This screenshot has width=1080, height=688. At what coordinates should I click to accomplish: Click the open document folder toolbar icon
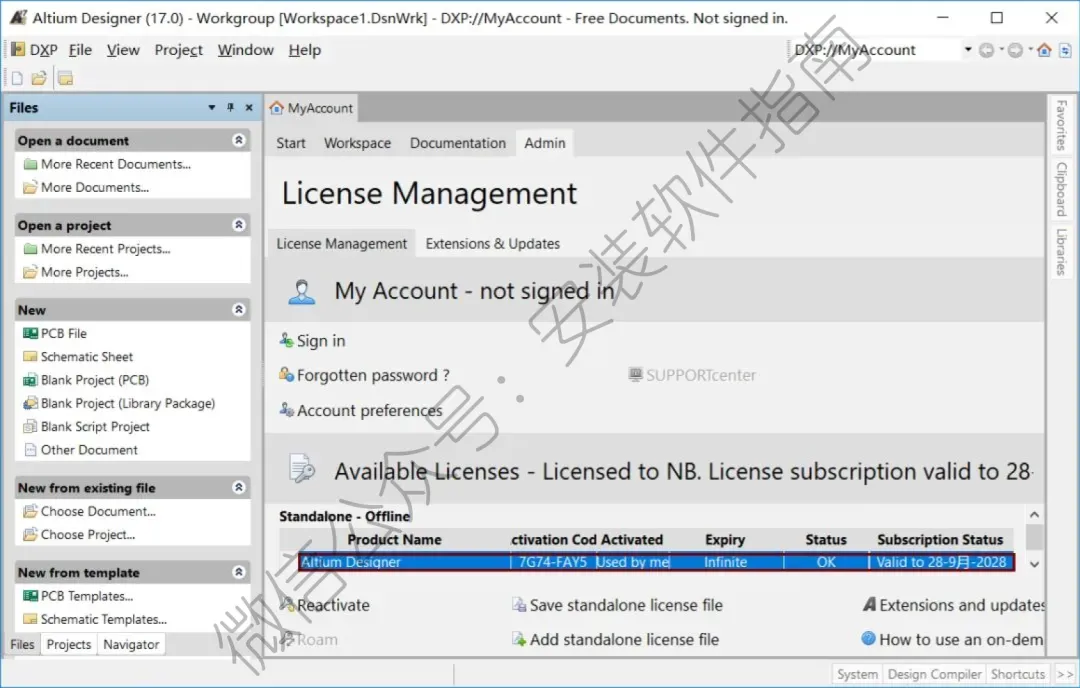click(39, 79)
